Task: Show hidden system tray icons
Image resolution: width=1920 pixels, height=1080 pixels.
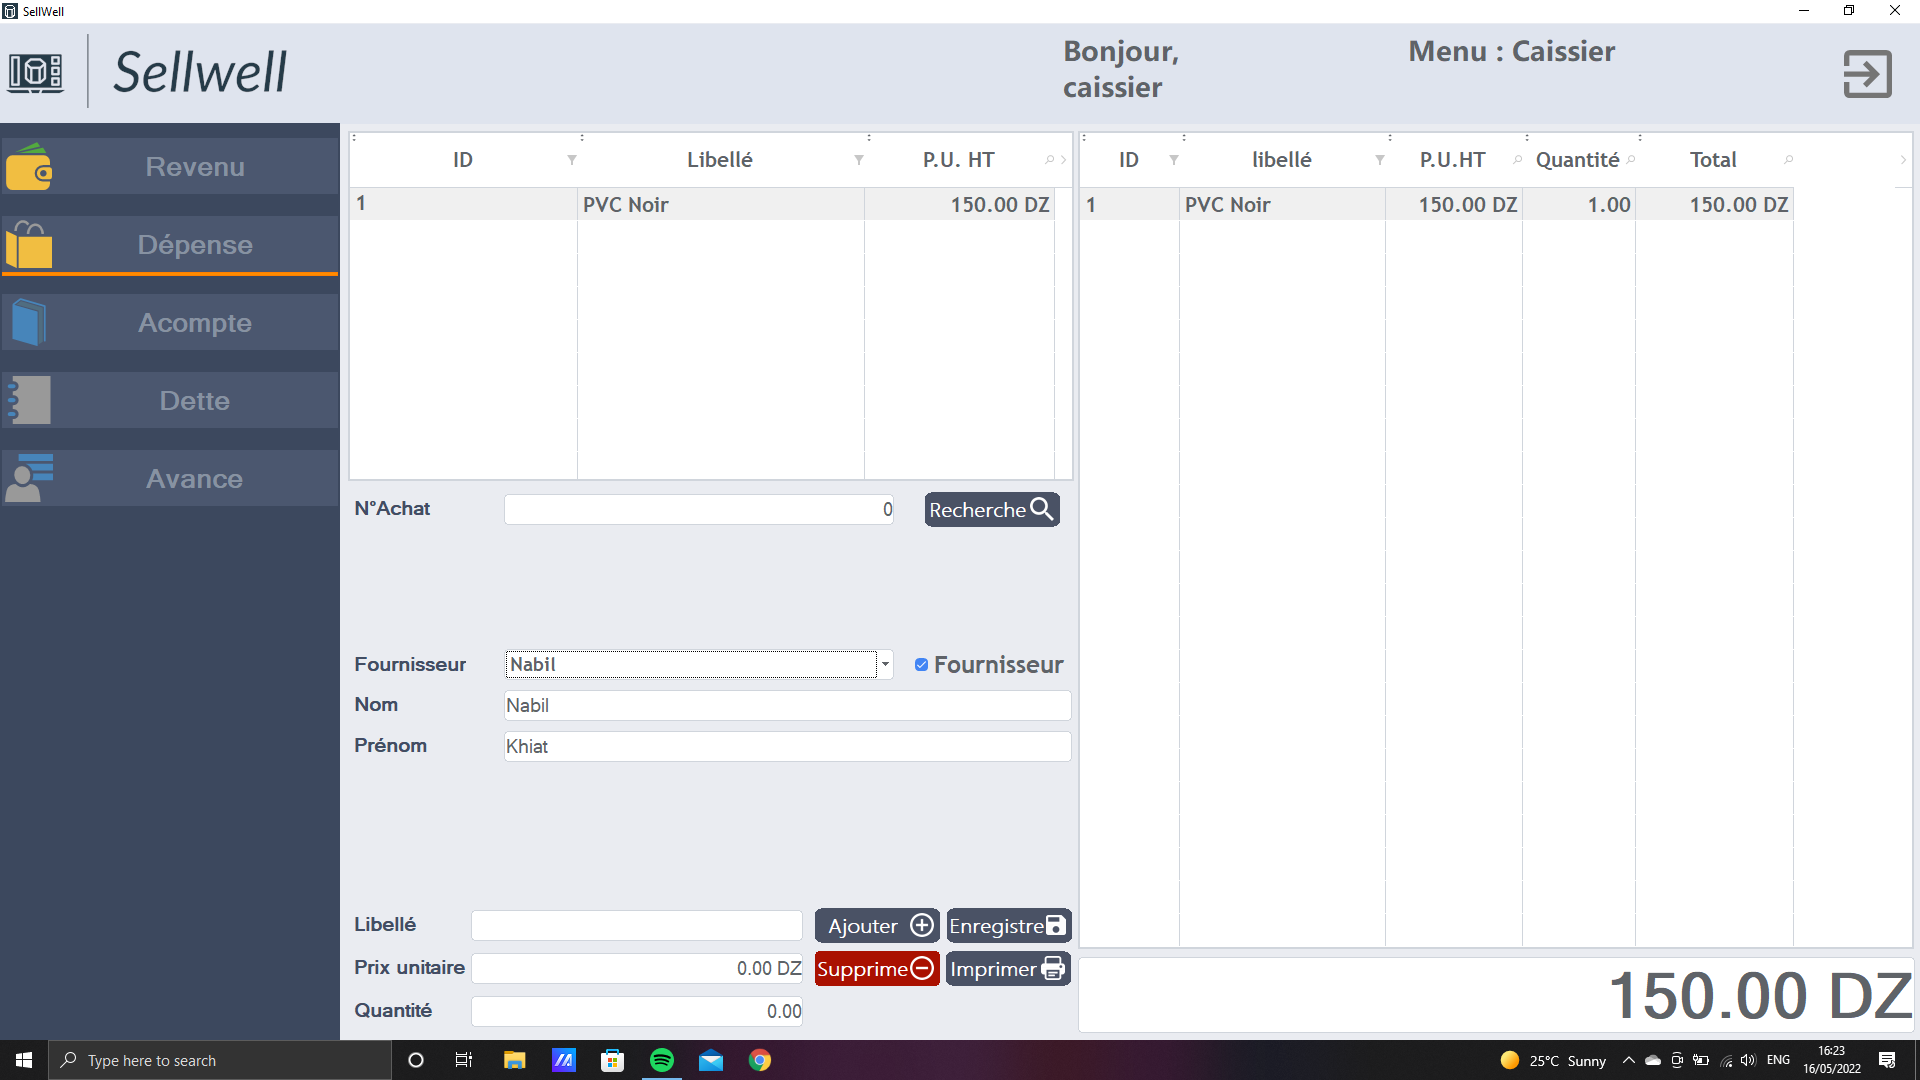Action: point(1628,1060)
